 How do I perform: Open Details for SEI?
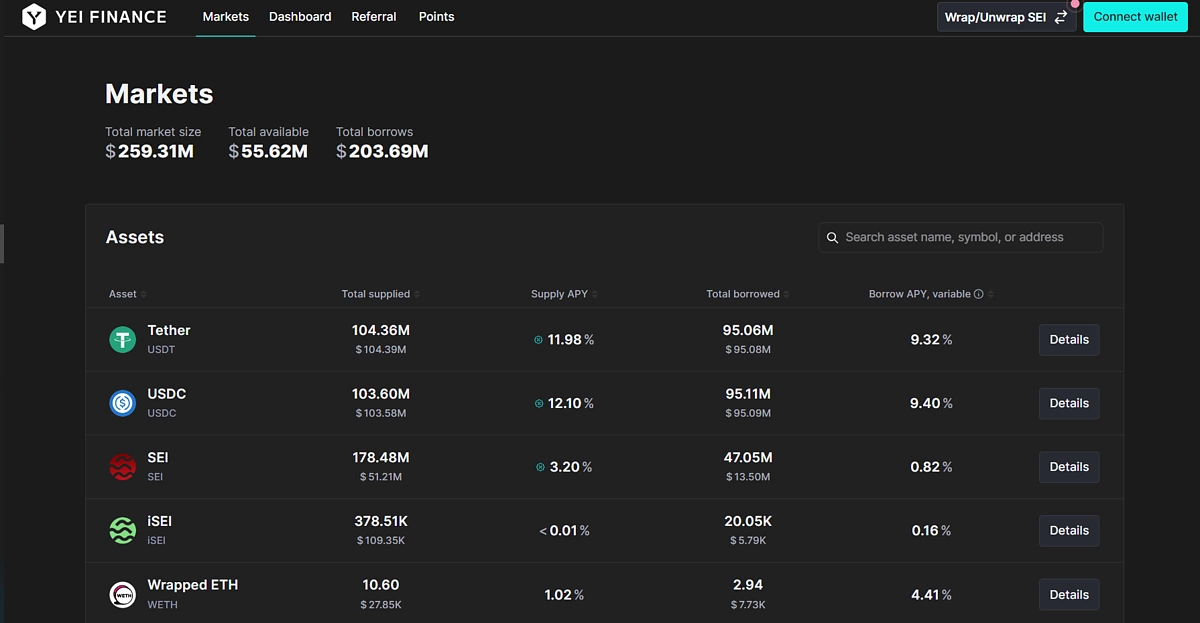click(x=1069, y=467)
